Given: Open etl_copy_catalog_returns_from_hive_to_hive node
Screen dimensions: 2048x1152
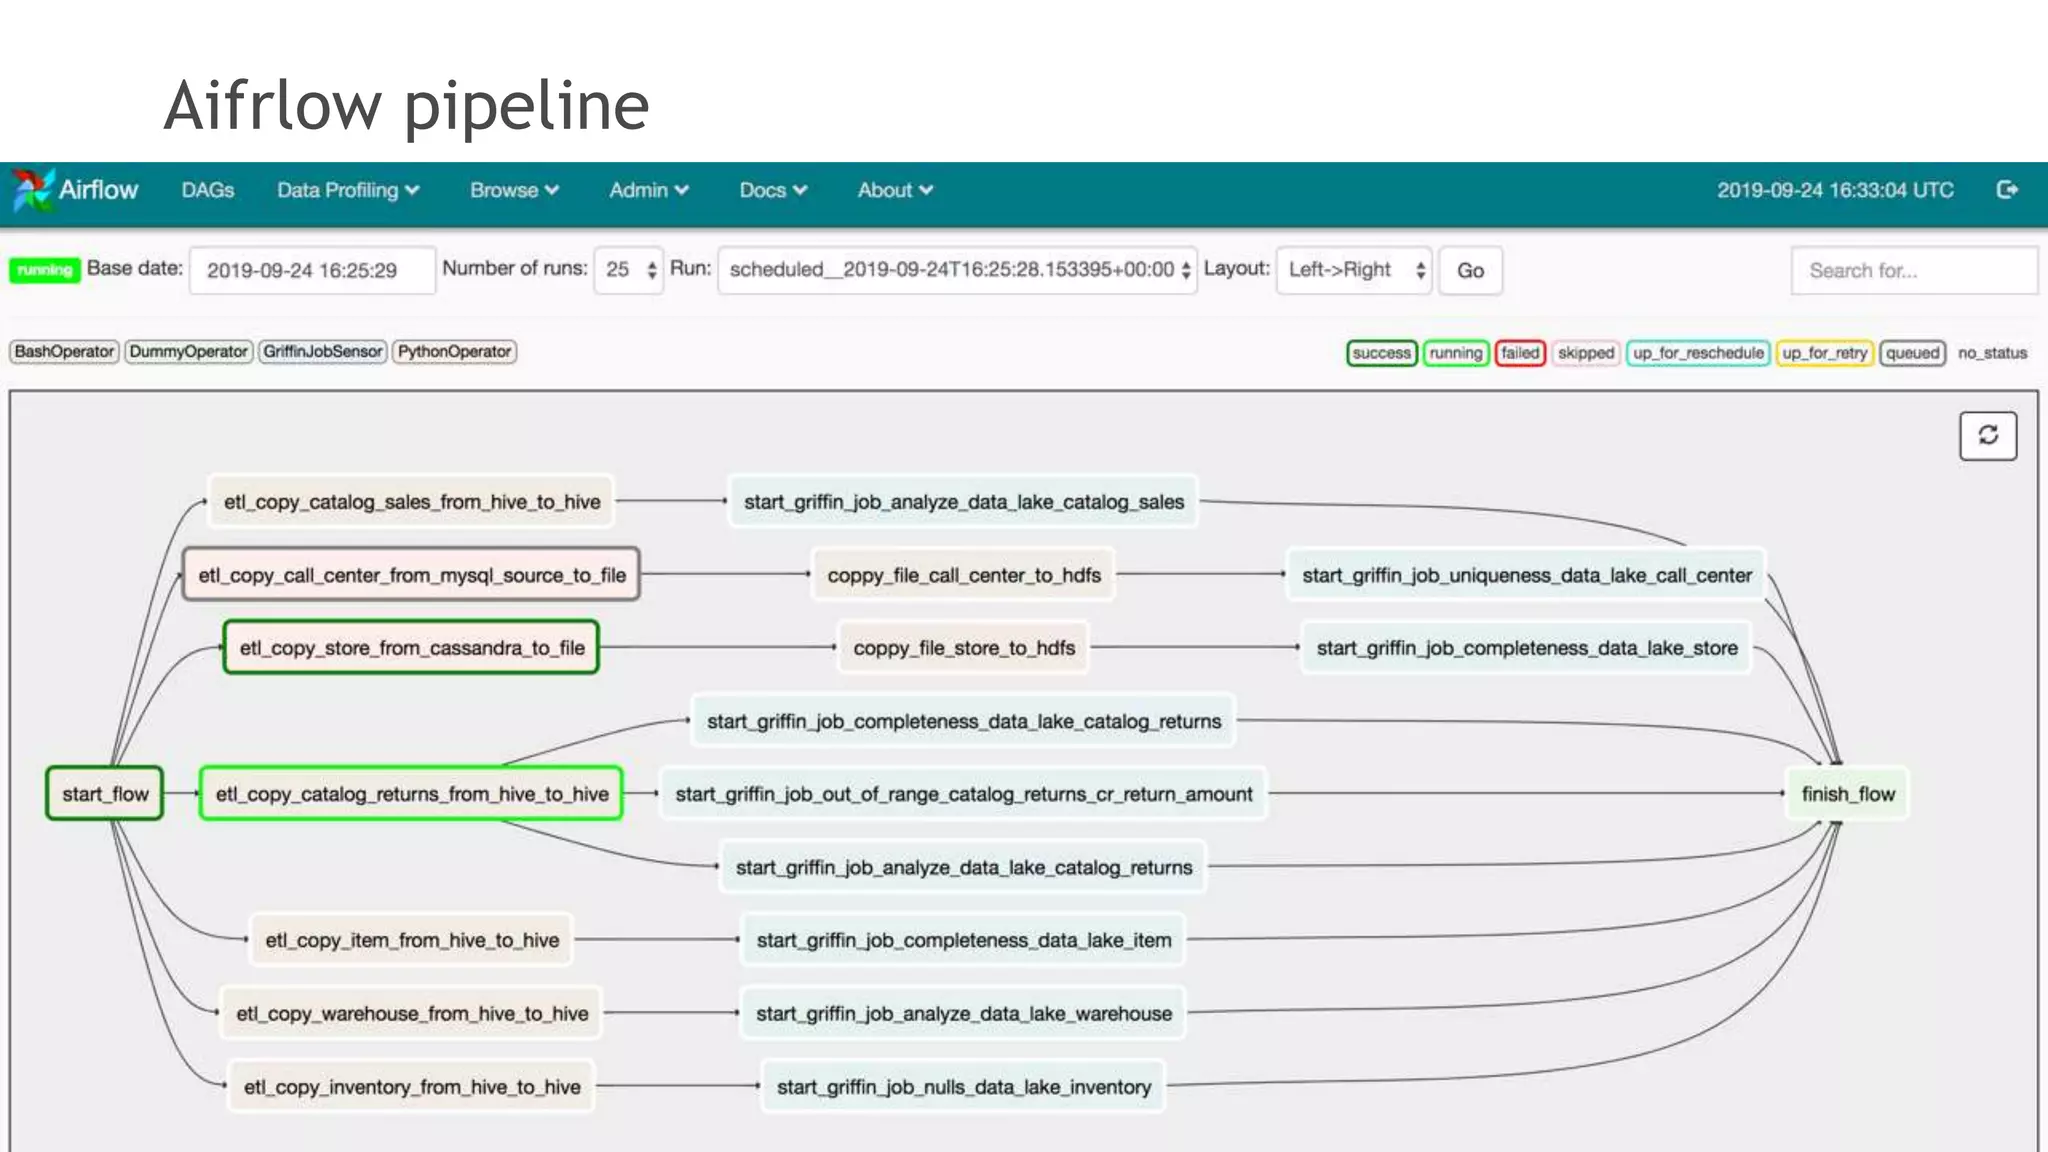Looking at the screenshot, I should (412, 794).
